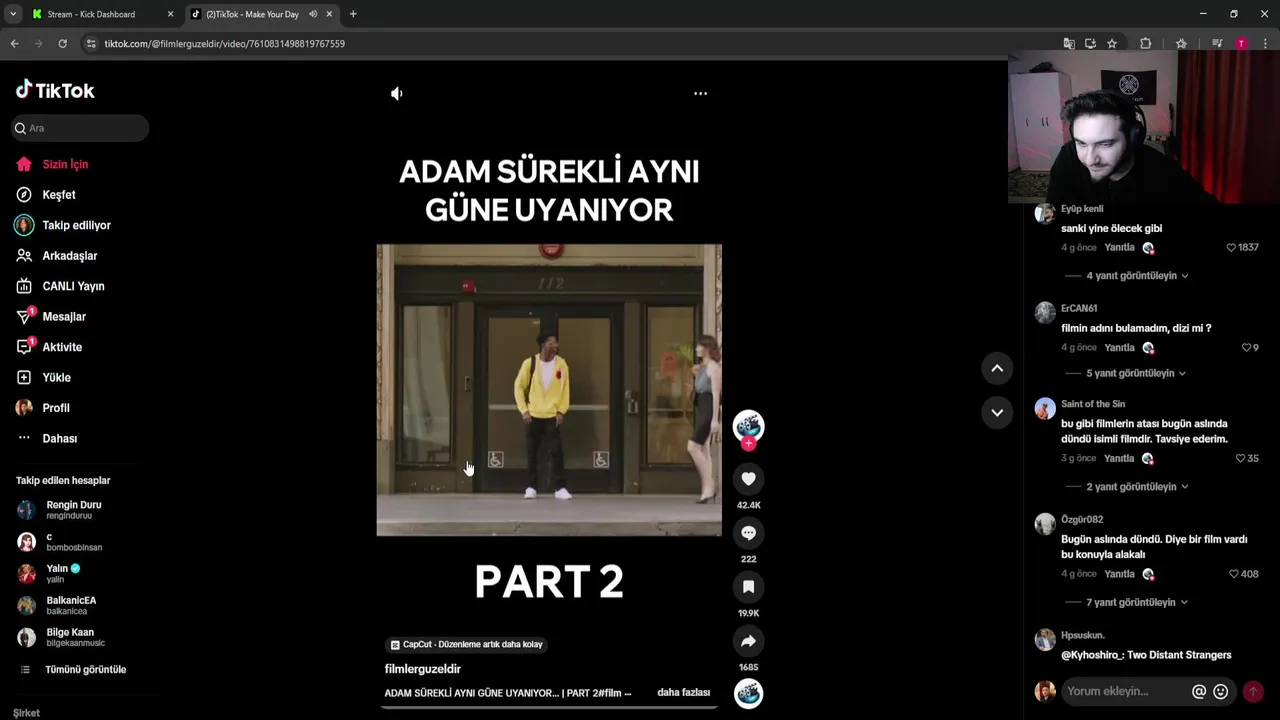This screenshot has width=1280, height=720.
Task: Expand 5 yanıt görüntüleyin replies
Action: (1136, 373)
